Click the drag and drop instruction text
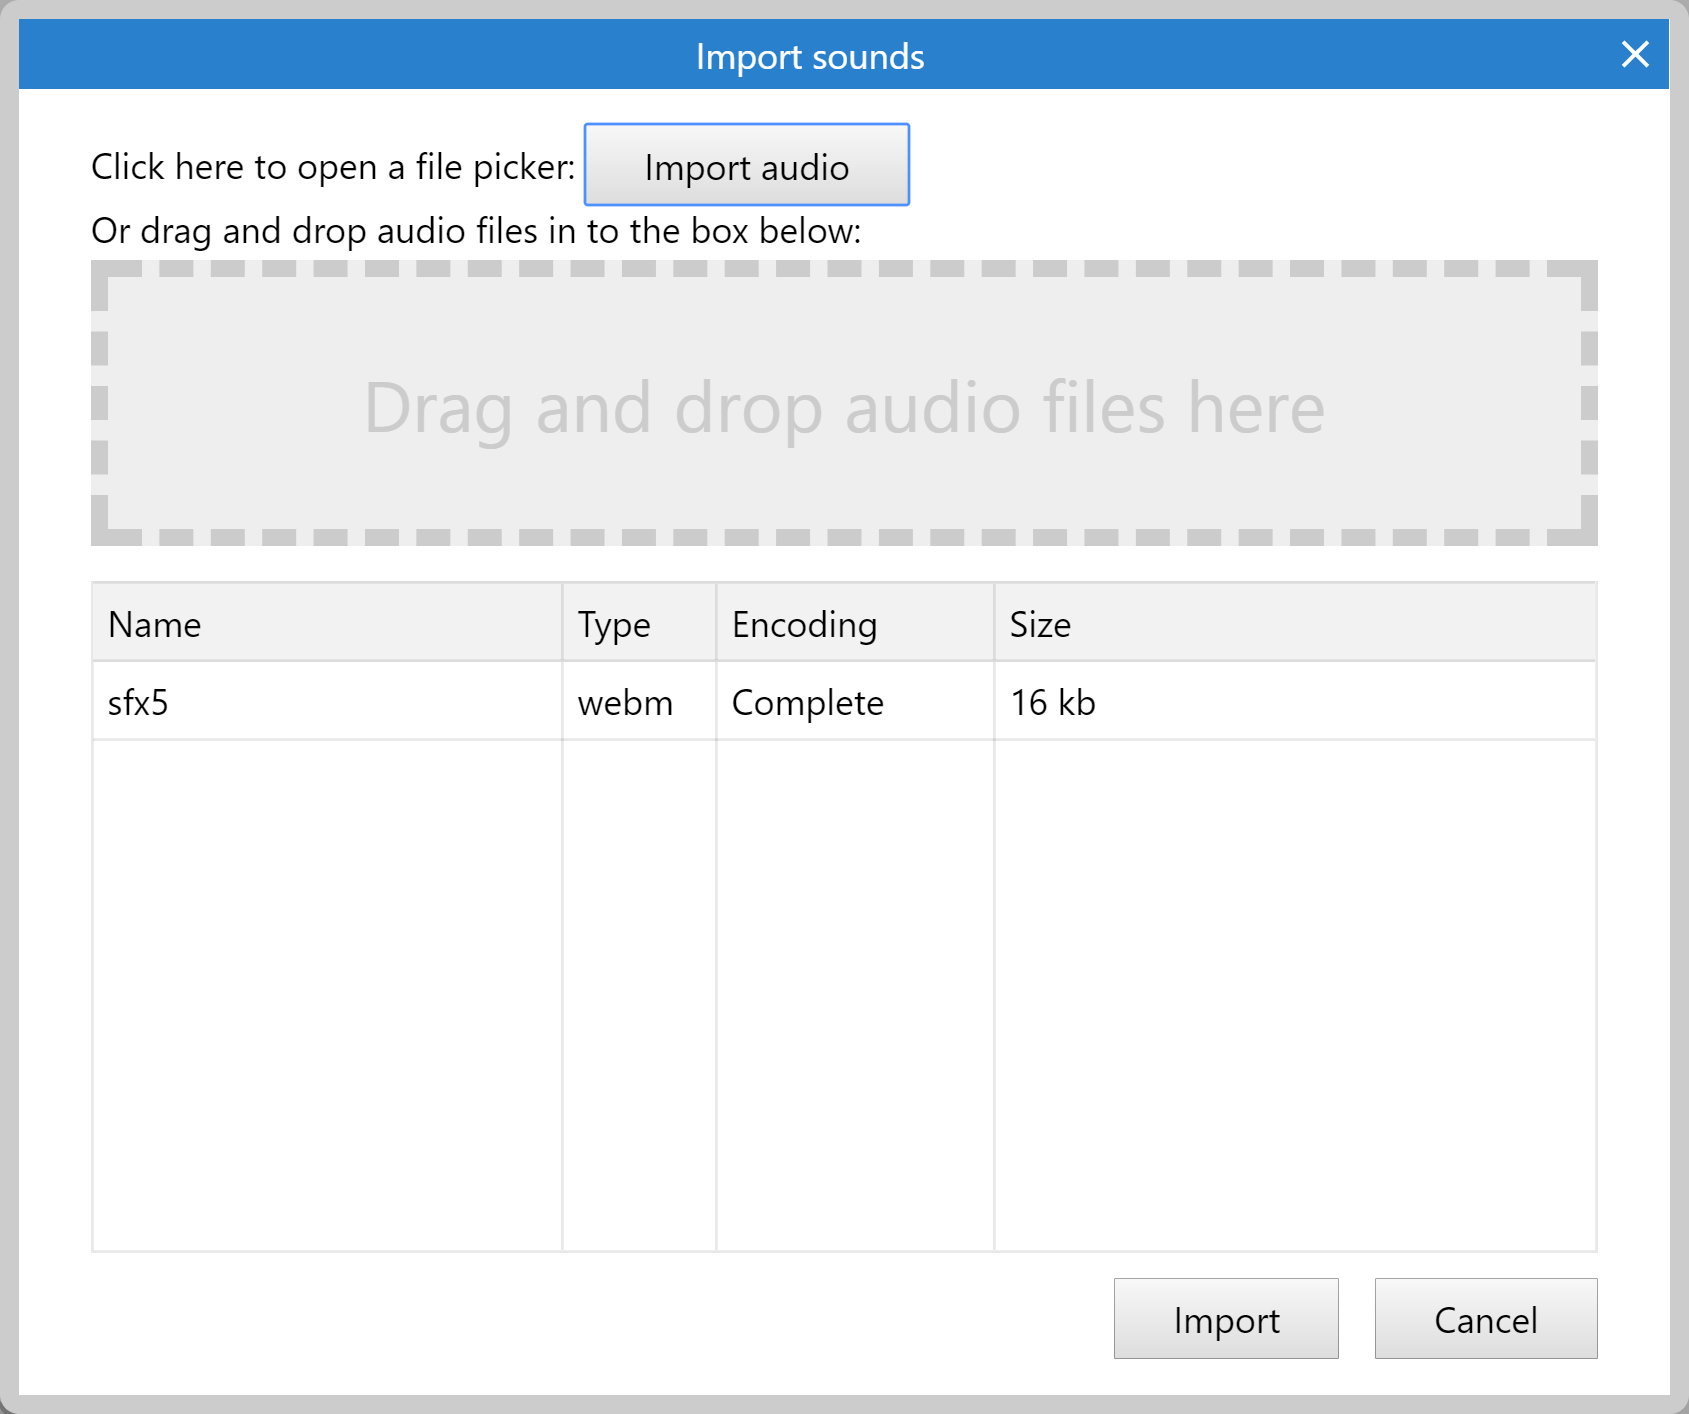1689x1414 pixels. point(475,230)
